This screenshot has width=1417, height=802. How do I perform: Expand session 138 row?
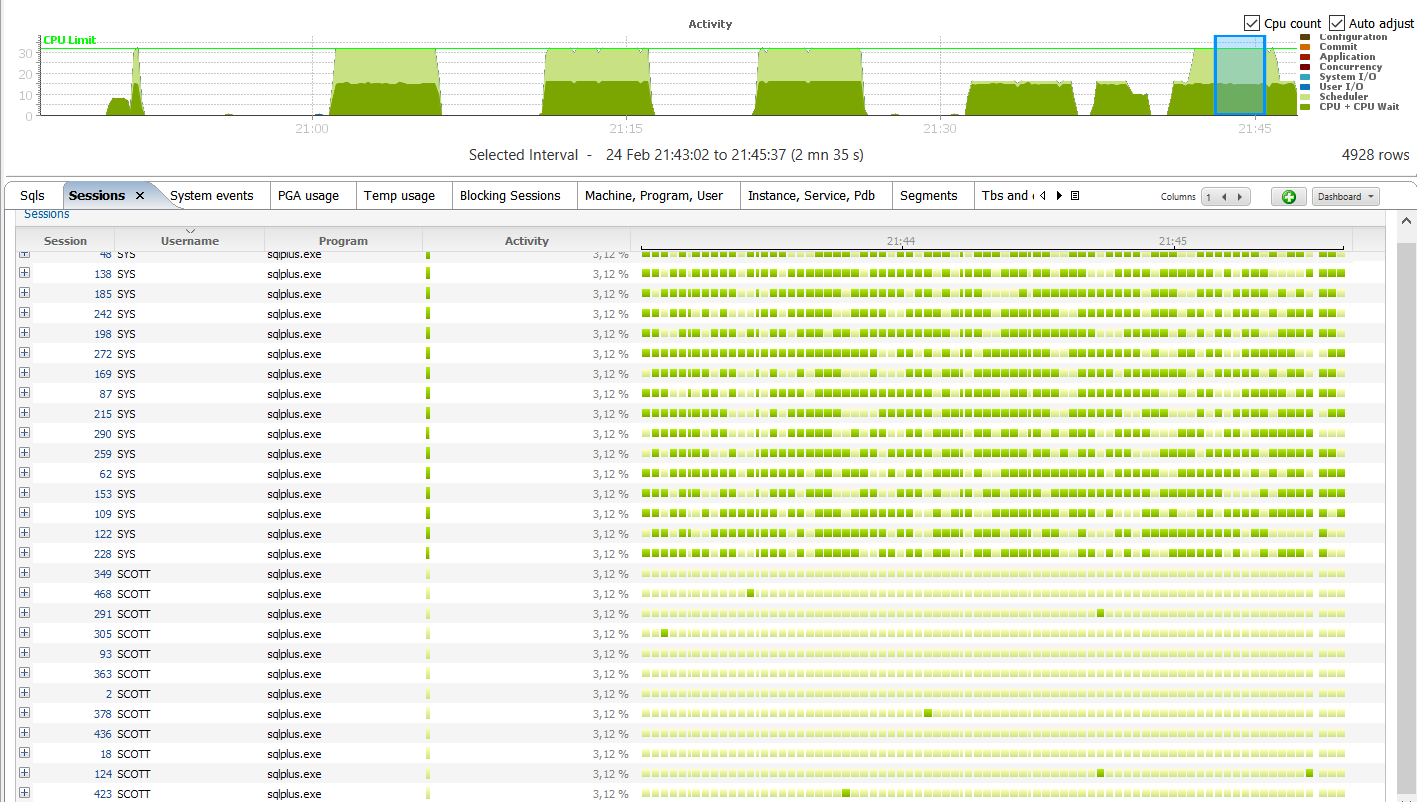pos(24,273)
